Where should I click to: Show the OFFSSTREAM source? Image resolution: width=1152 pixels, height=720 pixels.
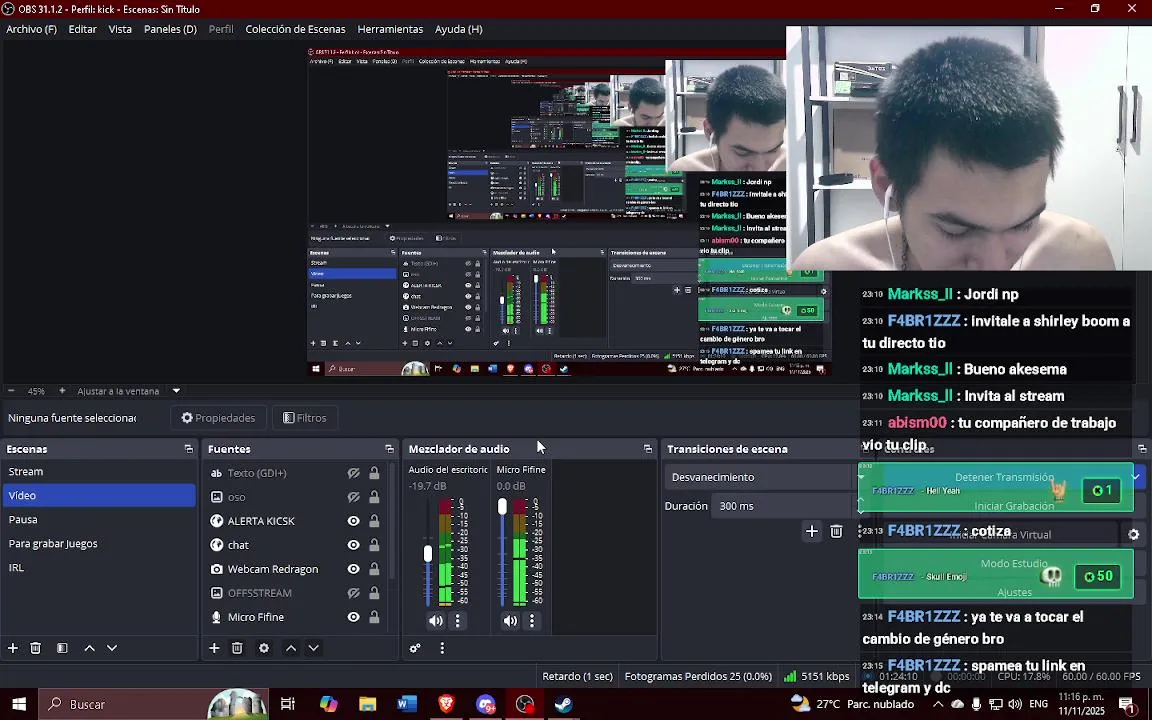pyautogui.click(x=353, y=593)
